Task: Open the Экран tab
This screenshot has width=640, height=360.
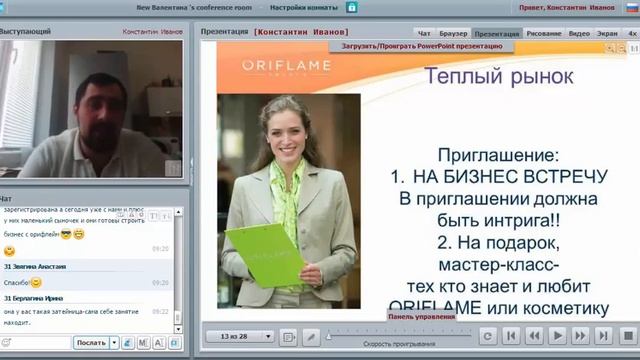Action: click(607, 33)
